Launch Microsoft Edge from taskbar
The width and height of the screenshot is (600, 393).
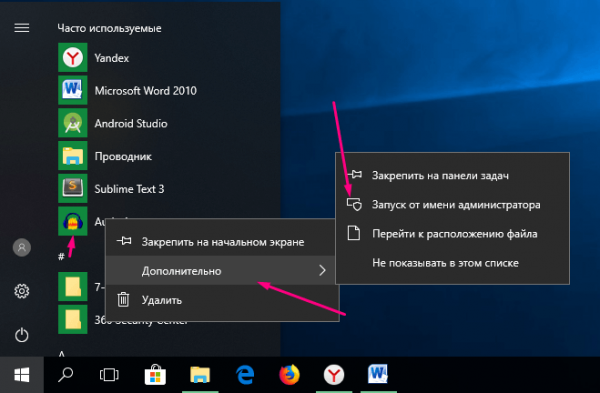245,375
